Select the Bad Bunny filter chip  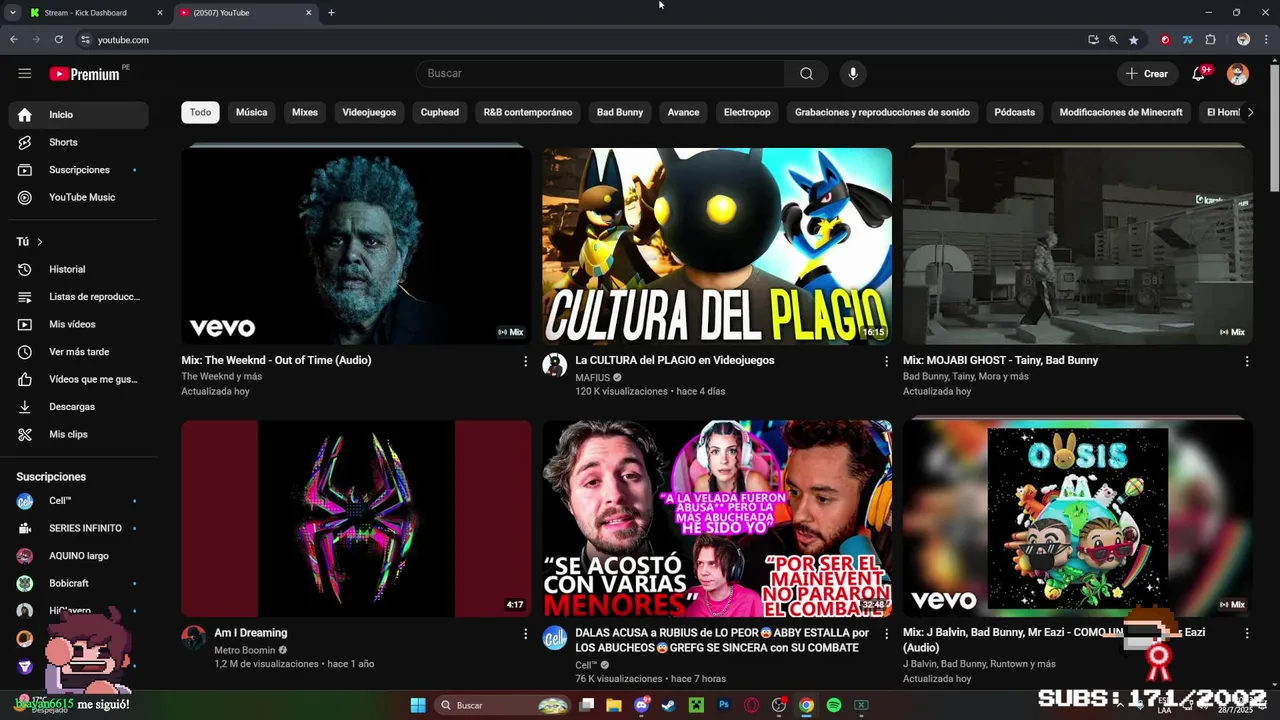click(620, 112)
